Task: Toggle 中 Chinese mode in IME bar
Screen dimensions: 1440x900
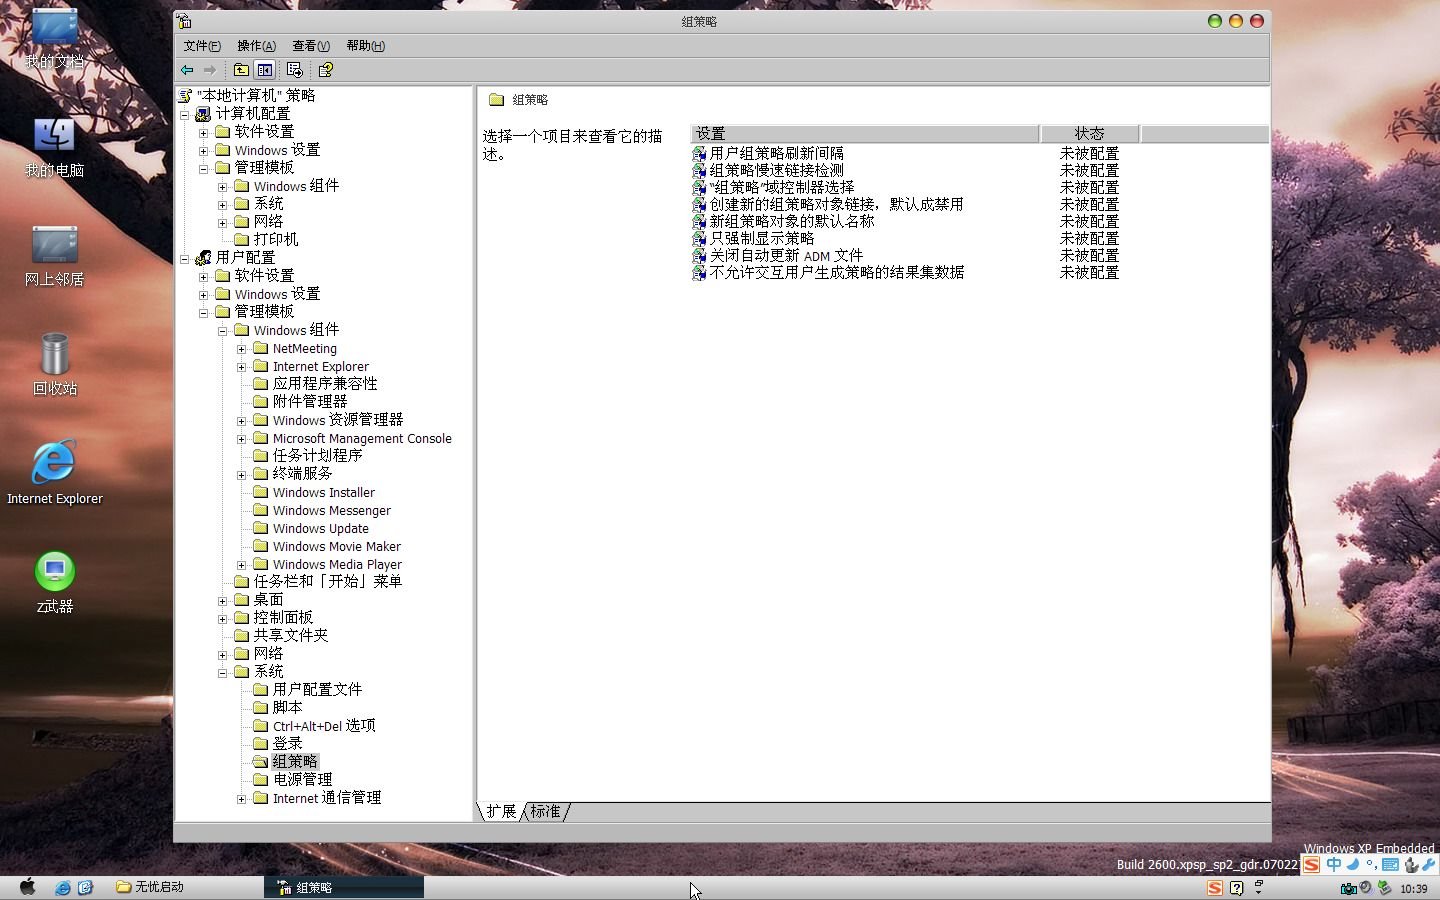Action: (1333, 865)
